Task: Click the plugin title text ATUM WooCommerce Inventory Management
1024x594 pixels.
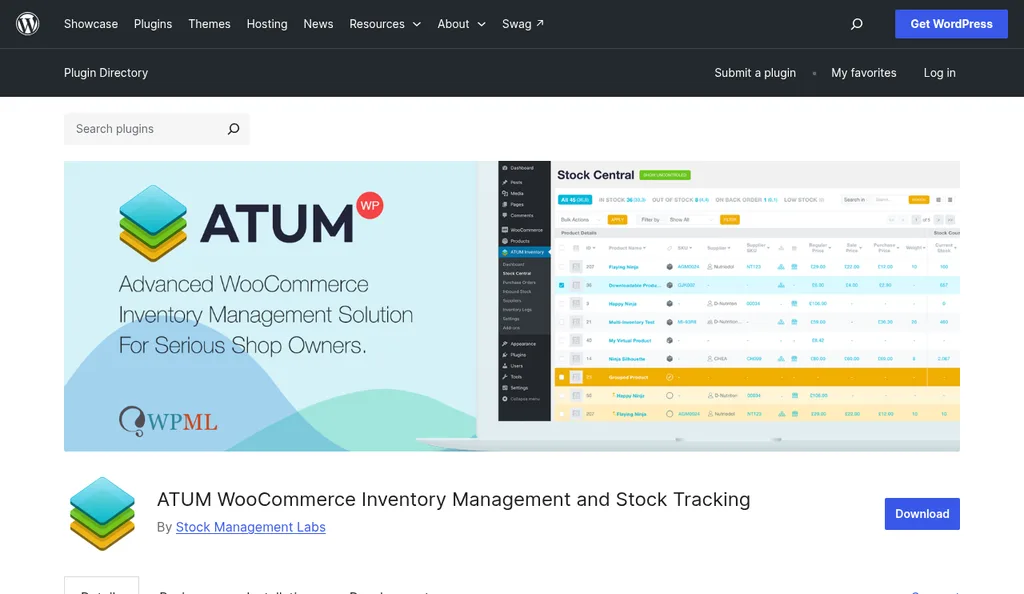Action: pyautogui.click(x=453, y=499)
